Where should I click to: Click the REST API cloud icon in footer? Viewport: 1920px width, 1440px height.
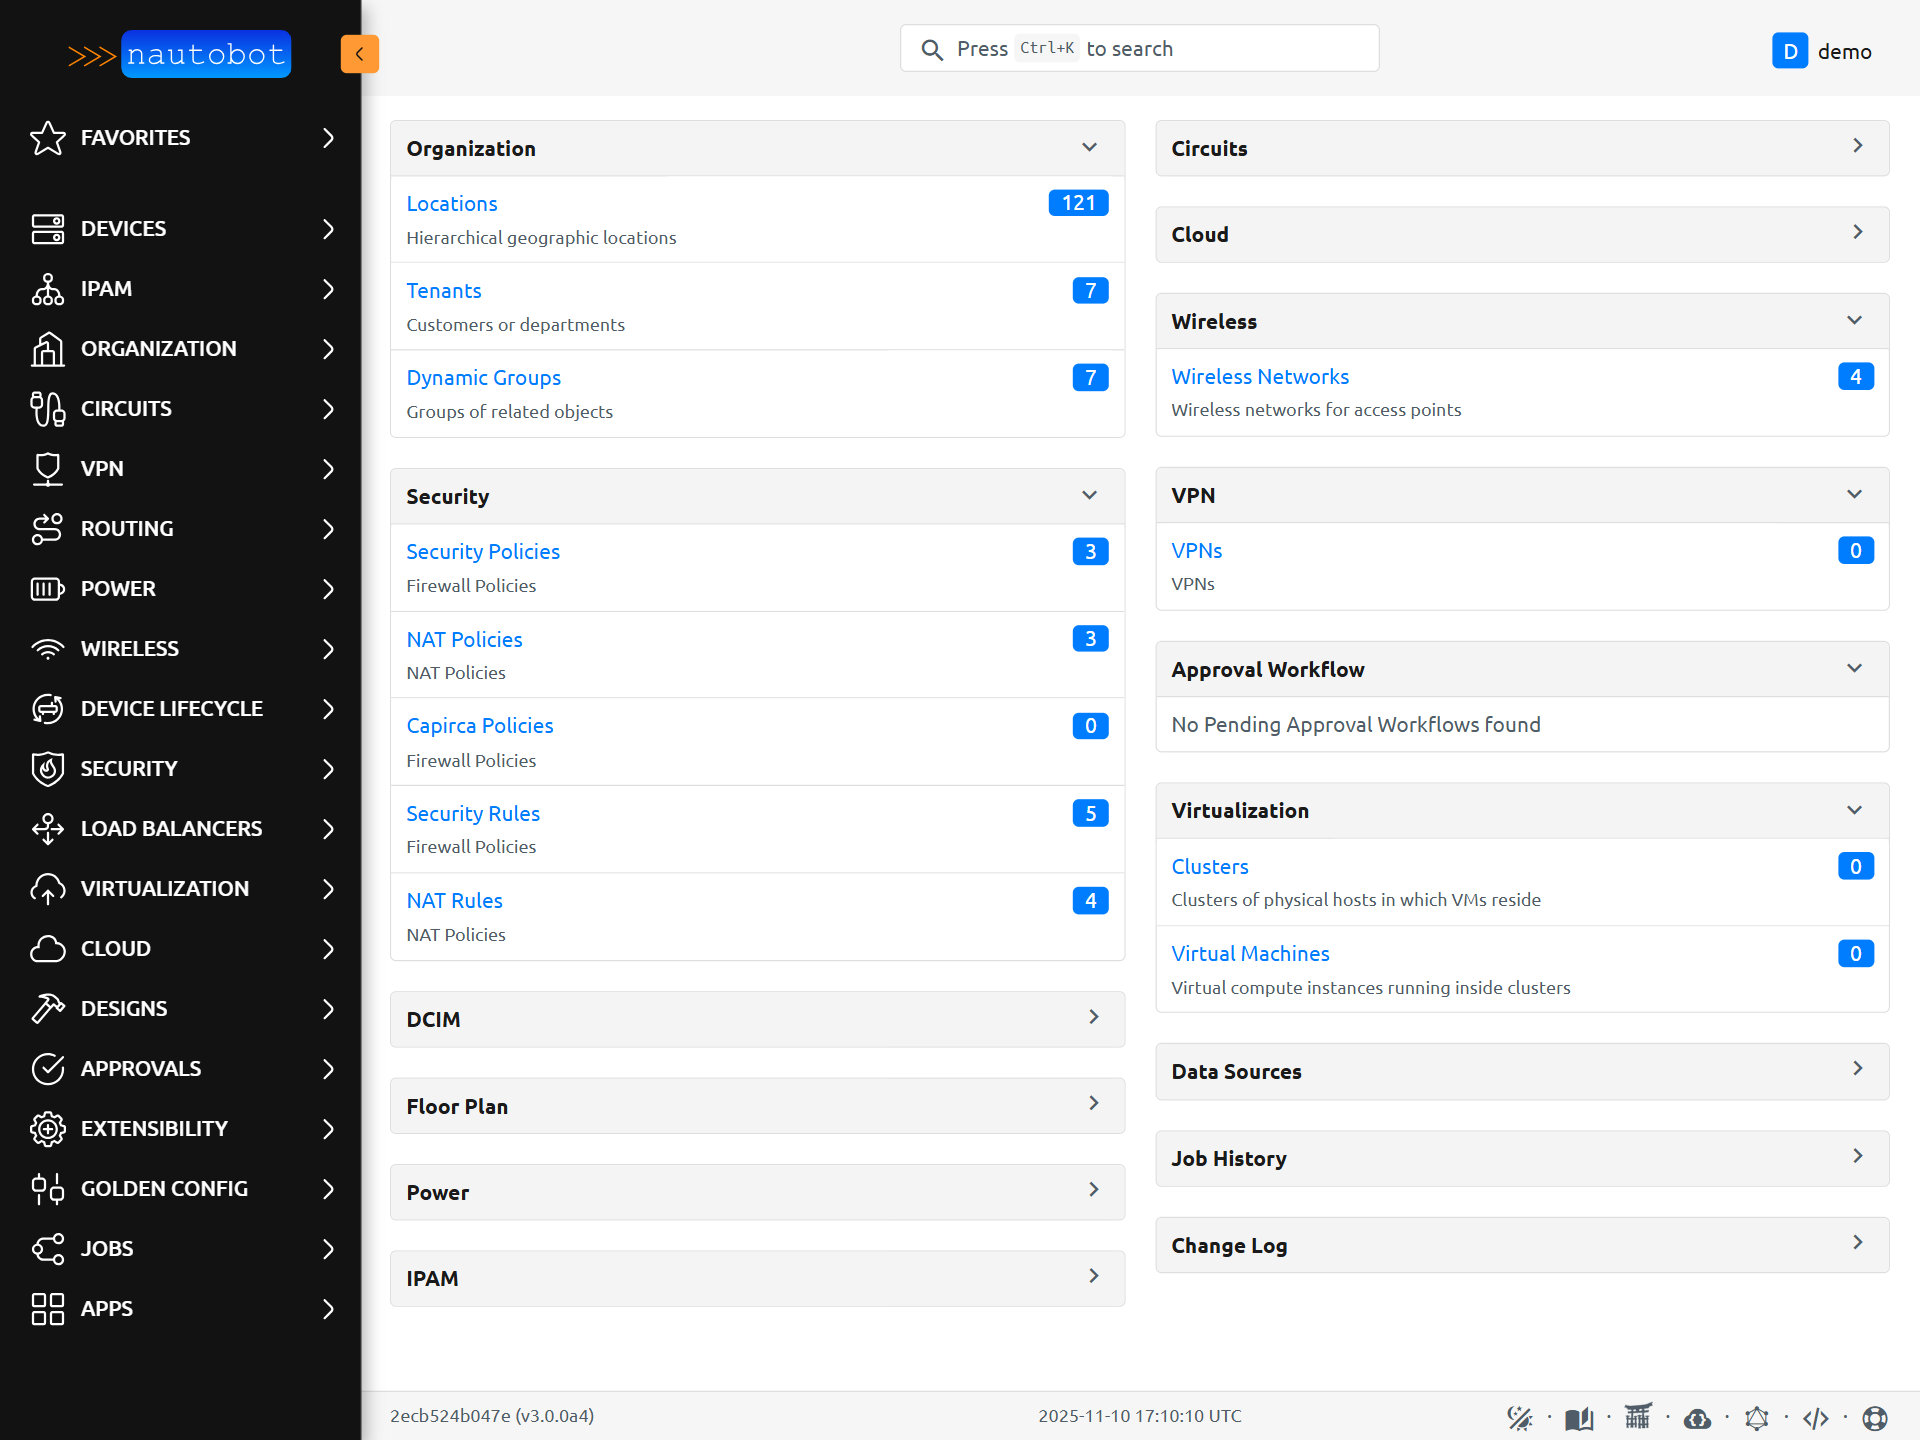tap(1697, 1418)
